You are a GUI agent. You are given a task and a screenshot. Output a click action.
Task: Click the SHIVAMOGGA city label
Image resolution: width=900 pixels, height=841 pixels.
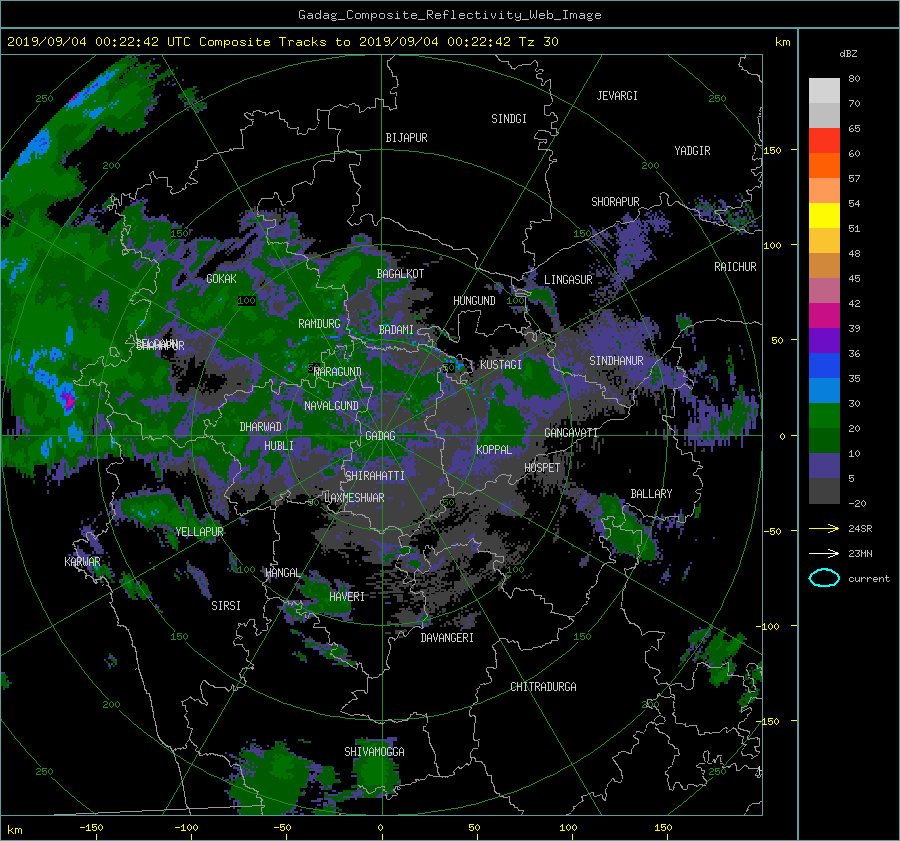tap(374, 752)
